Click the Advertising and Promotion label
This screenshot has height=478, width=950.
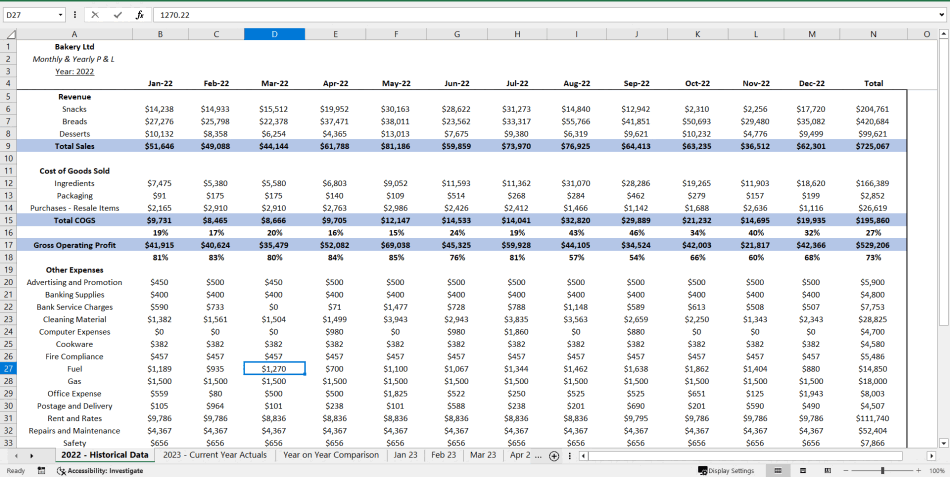point(75,282)
